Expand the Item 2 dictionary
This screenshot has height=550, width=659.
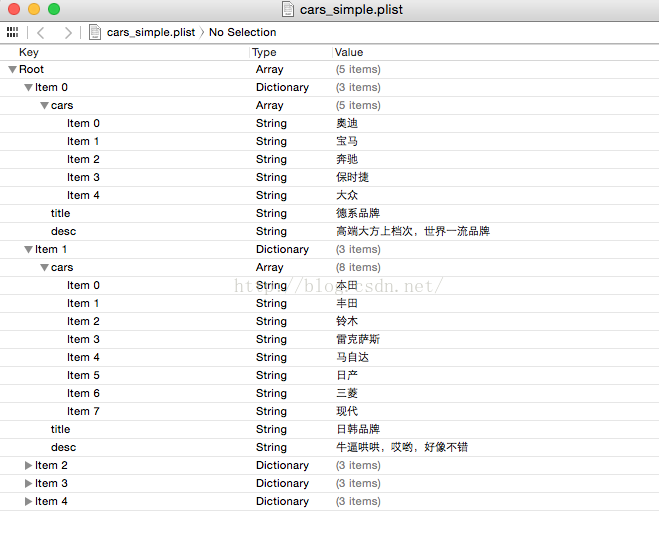coord(29,466)
